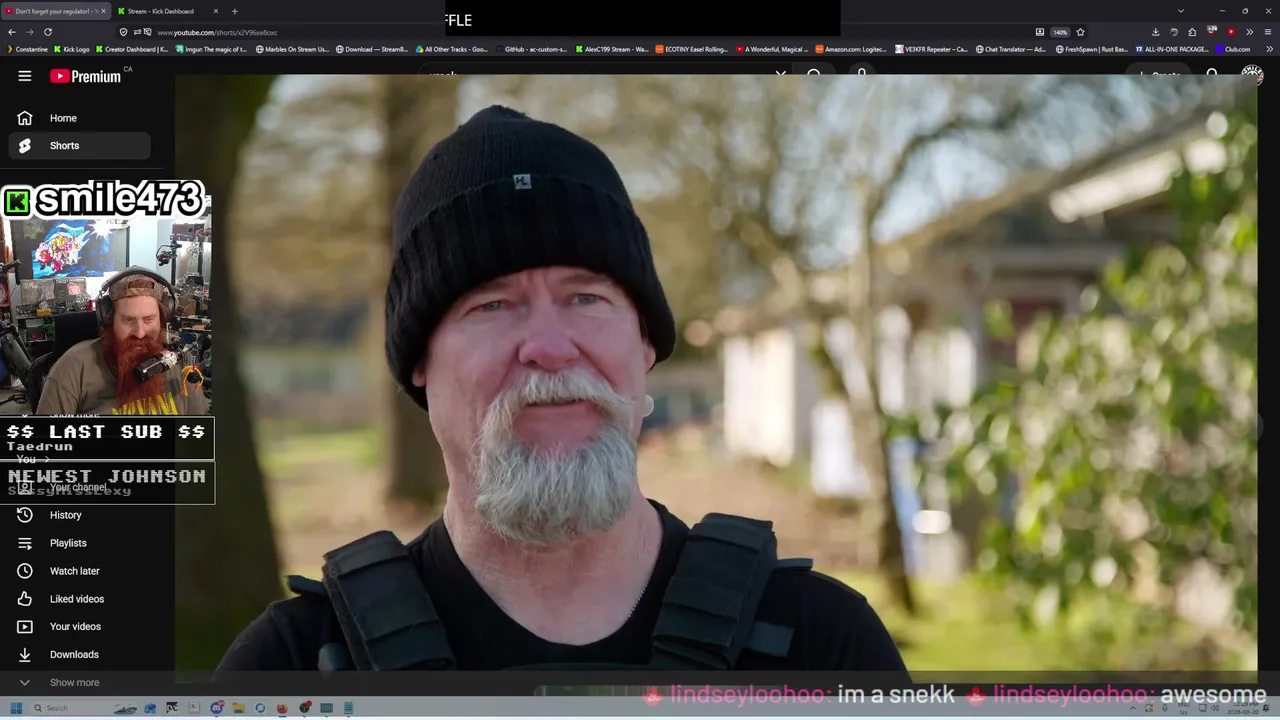Show more toolbar extensions chevron

1249,32
